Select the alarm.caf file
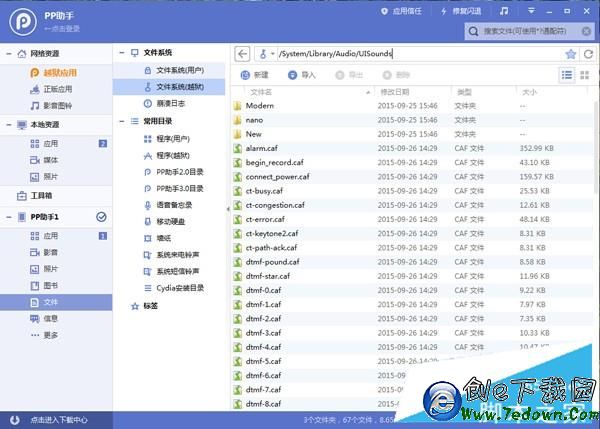The image size is (600, 429). (412, 148)
